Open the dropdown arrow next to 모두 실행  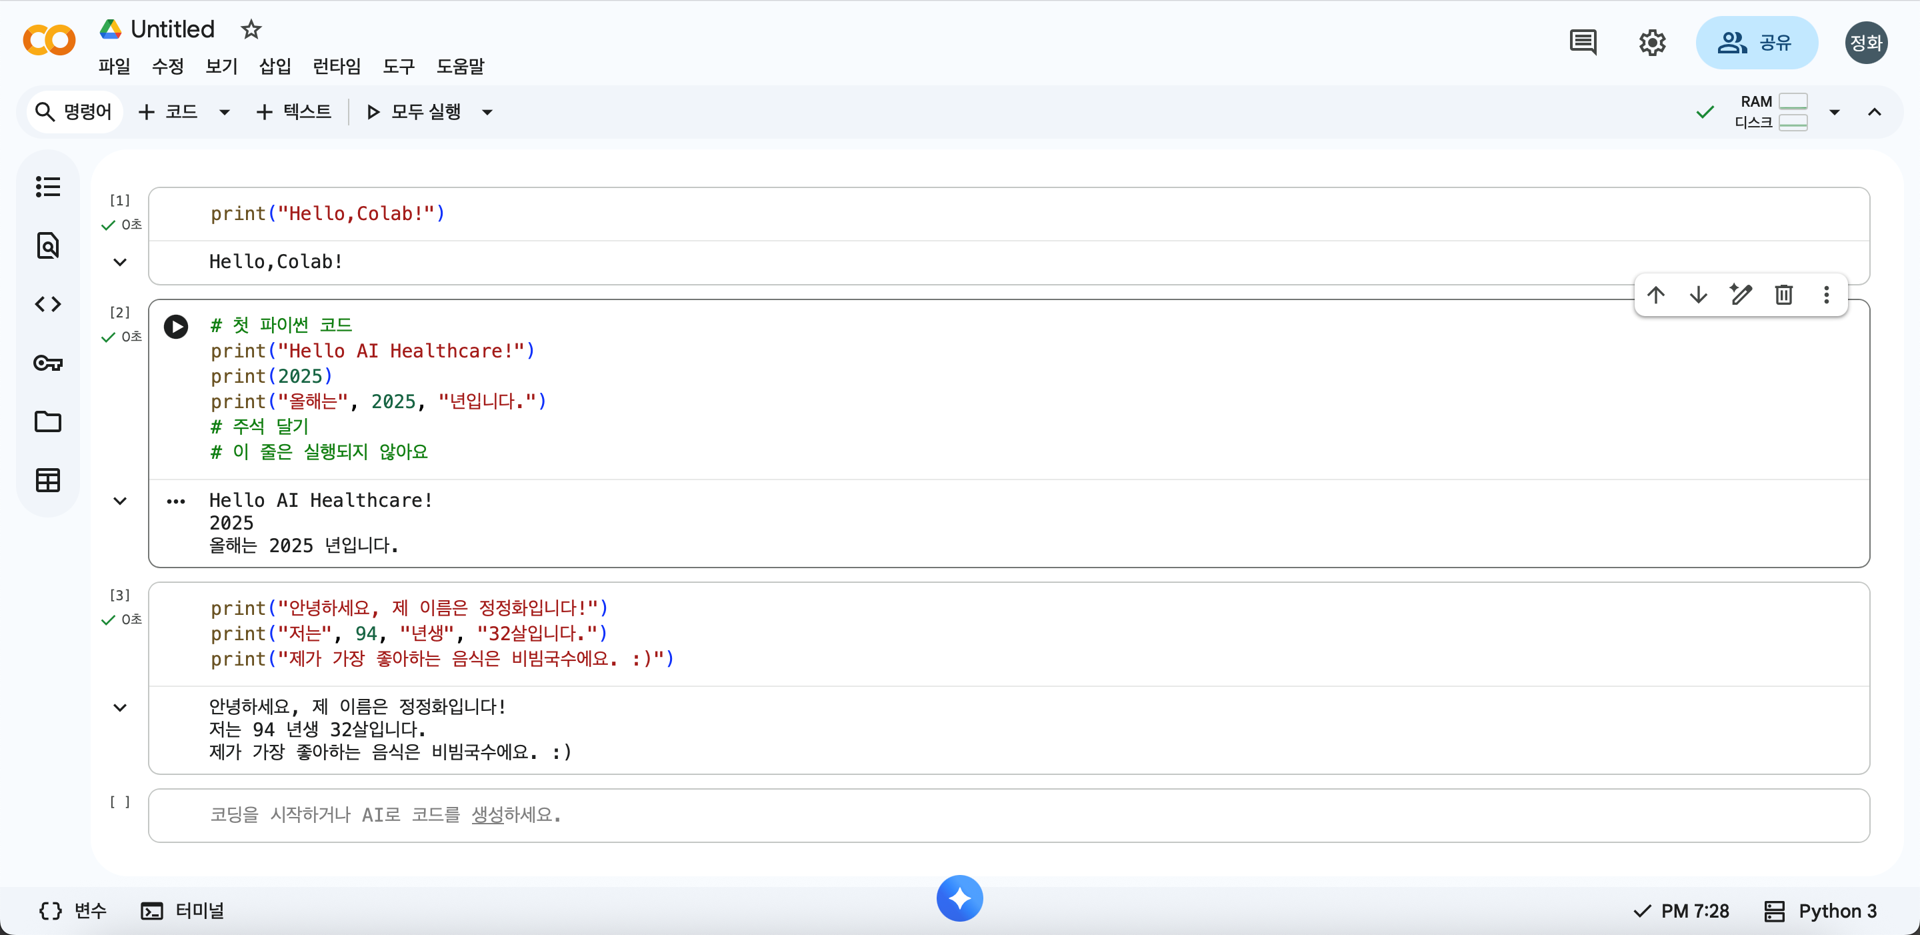tap(487, 112)
